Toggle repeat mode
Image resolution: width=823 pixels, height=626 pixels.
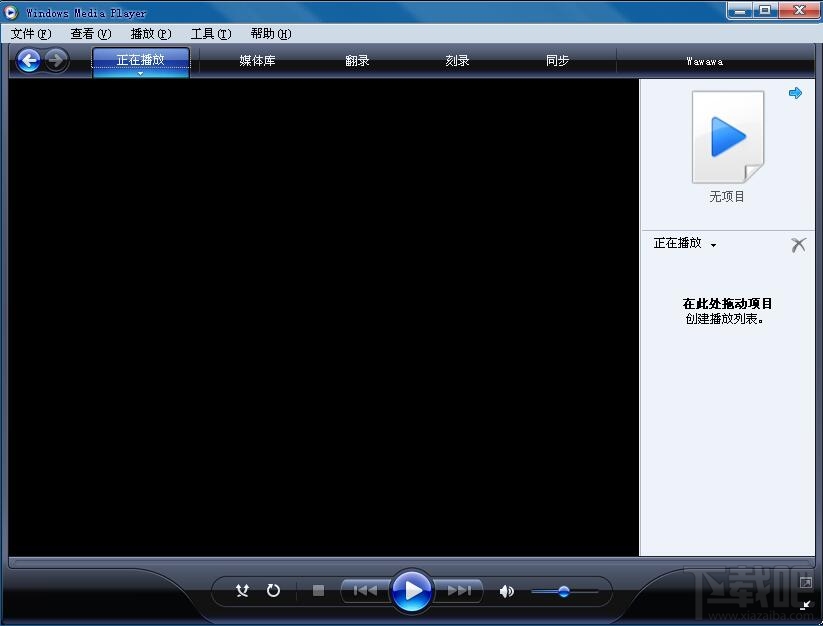(x=272, y=590)
